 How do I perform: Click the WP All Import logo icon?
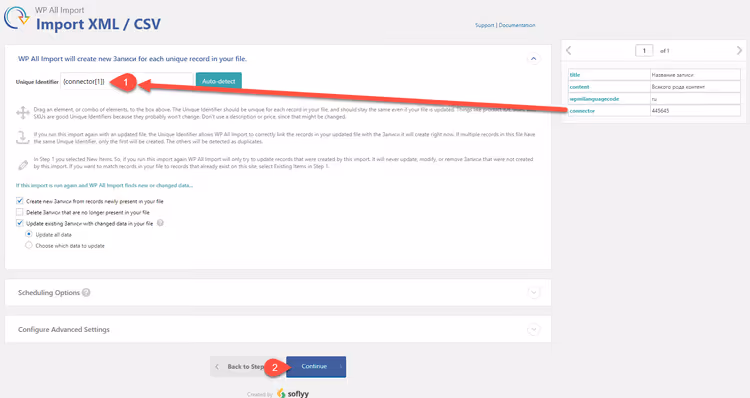(x=17, y=17)
